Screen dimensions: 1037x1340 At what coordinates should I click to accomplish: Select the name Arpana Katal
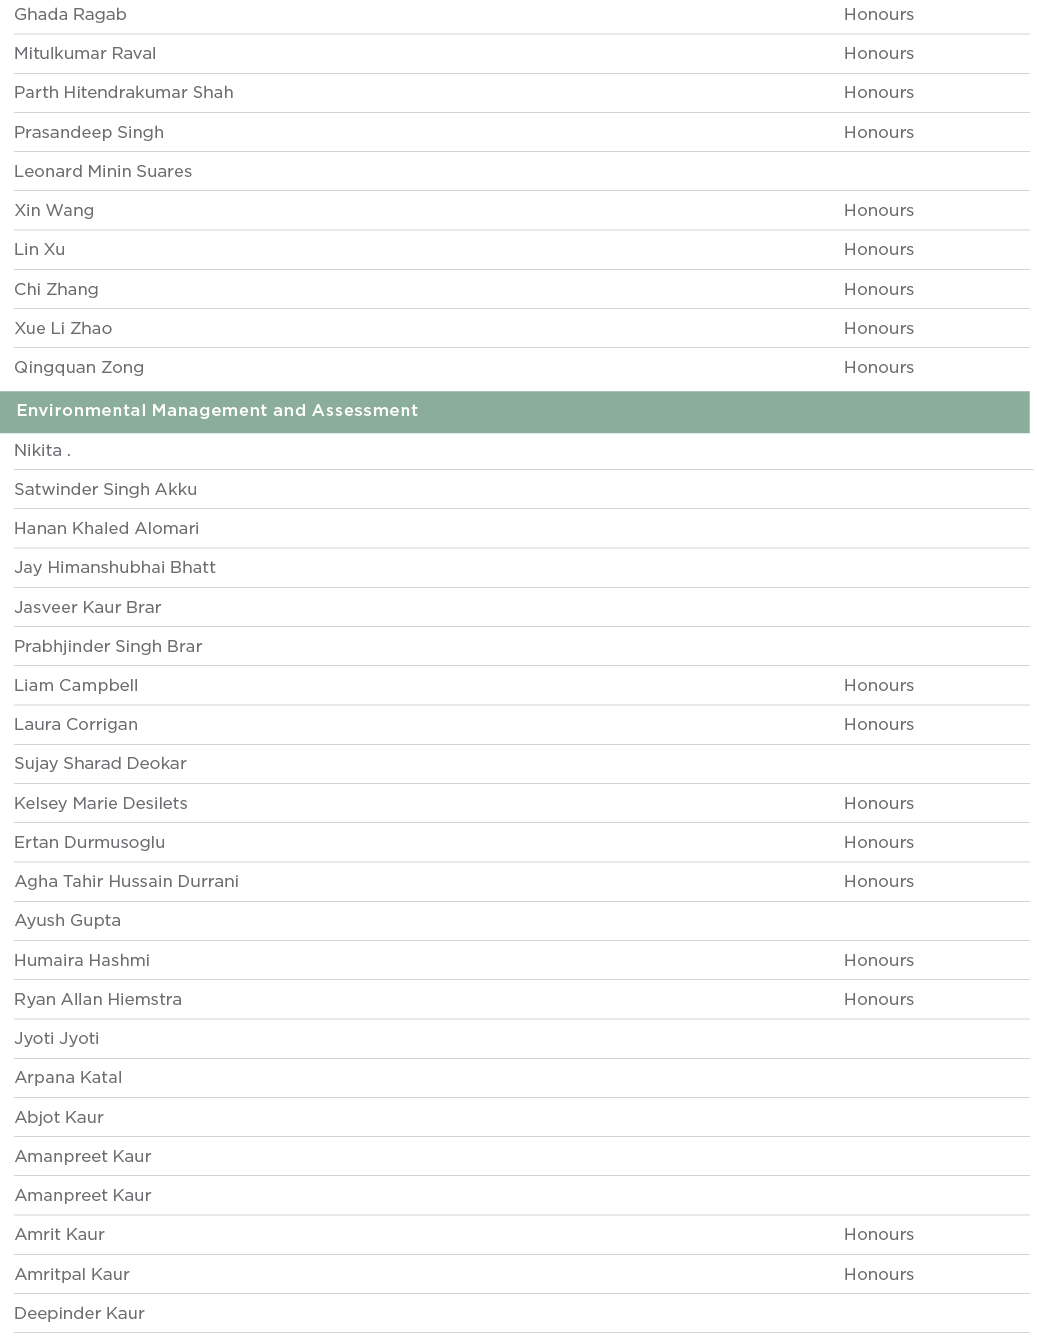(68, 1078)
